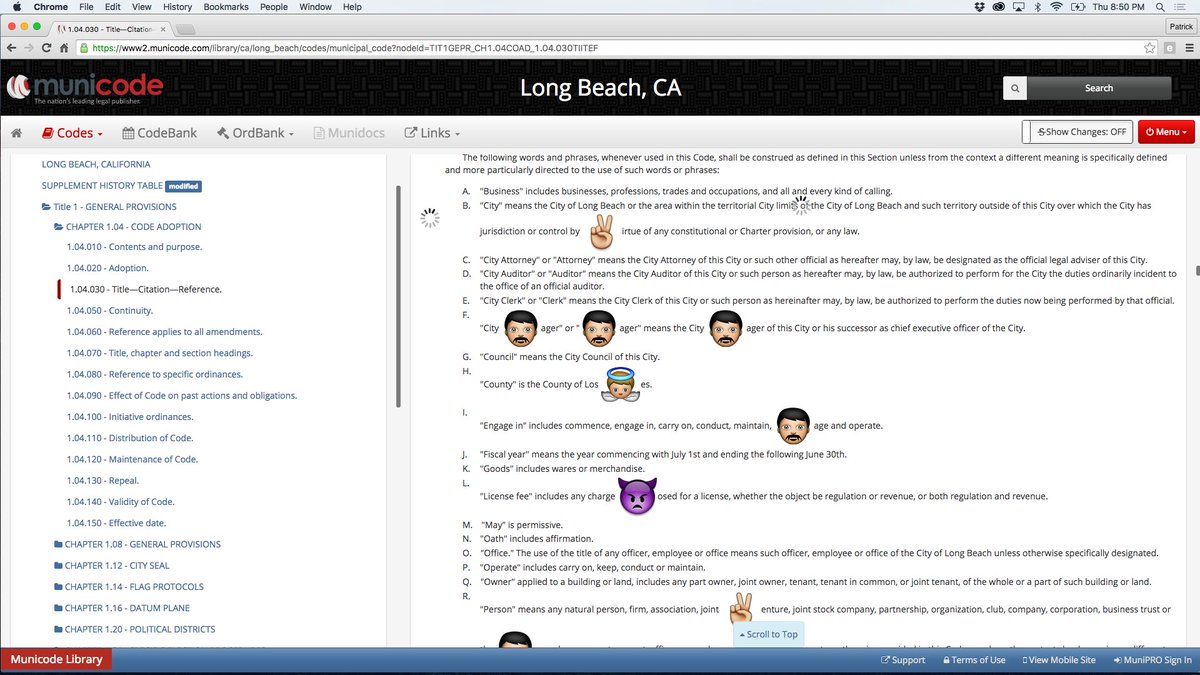Click the Scroll to Top button
Viewport: 1200px width, 675px height.
coord(768,634)
